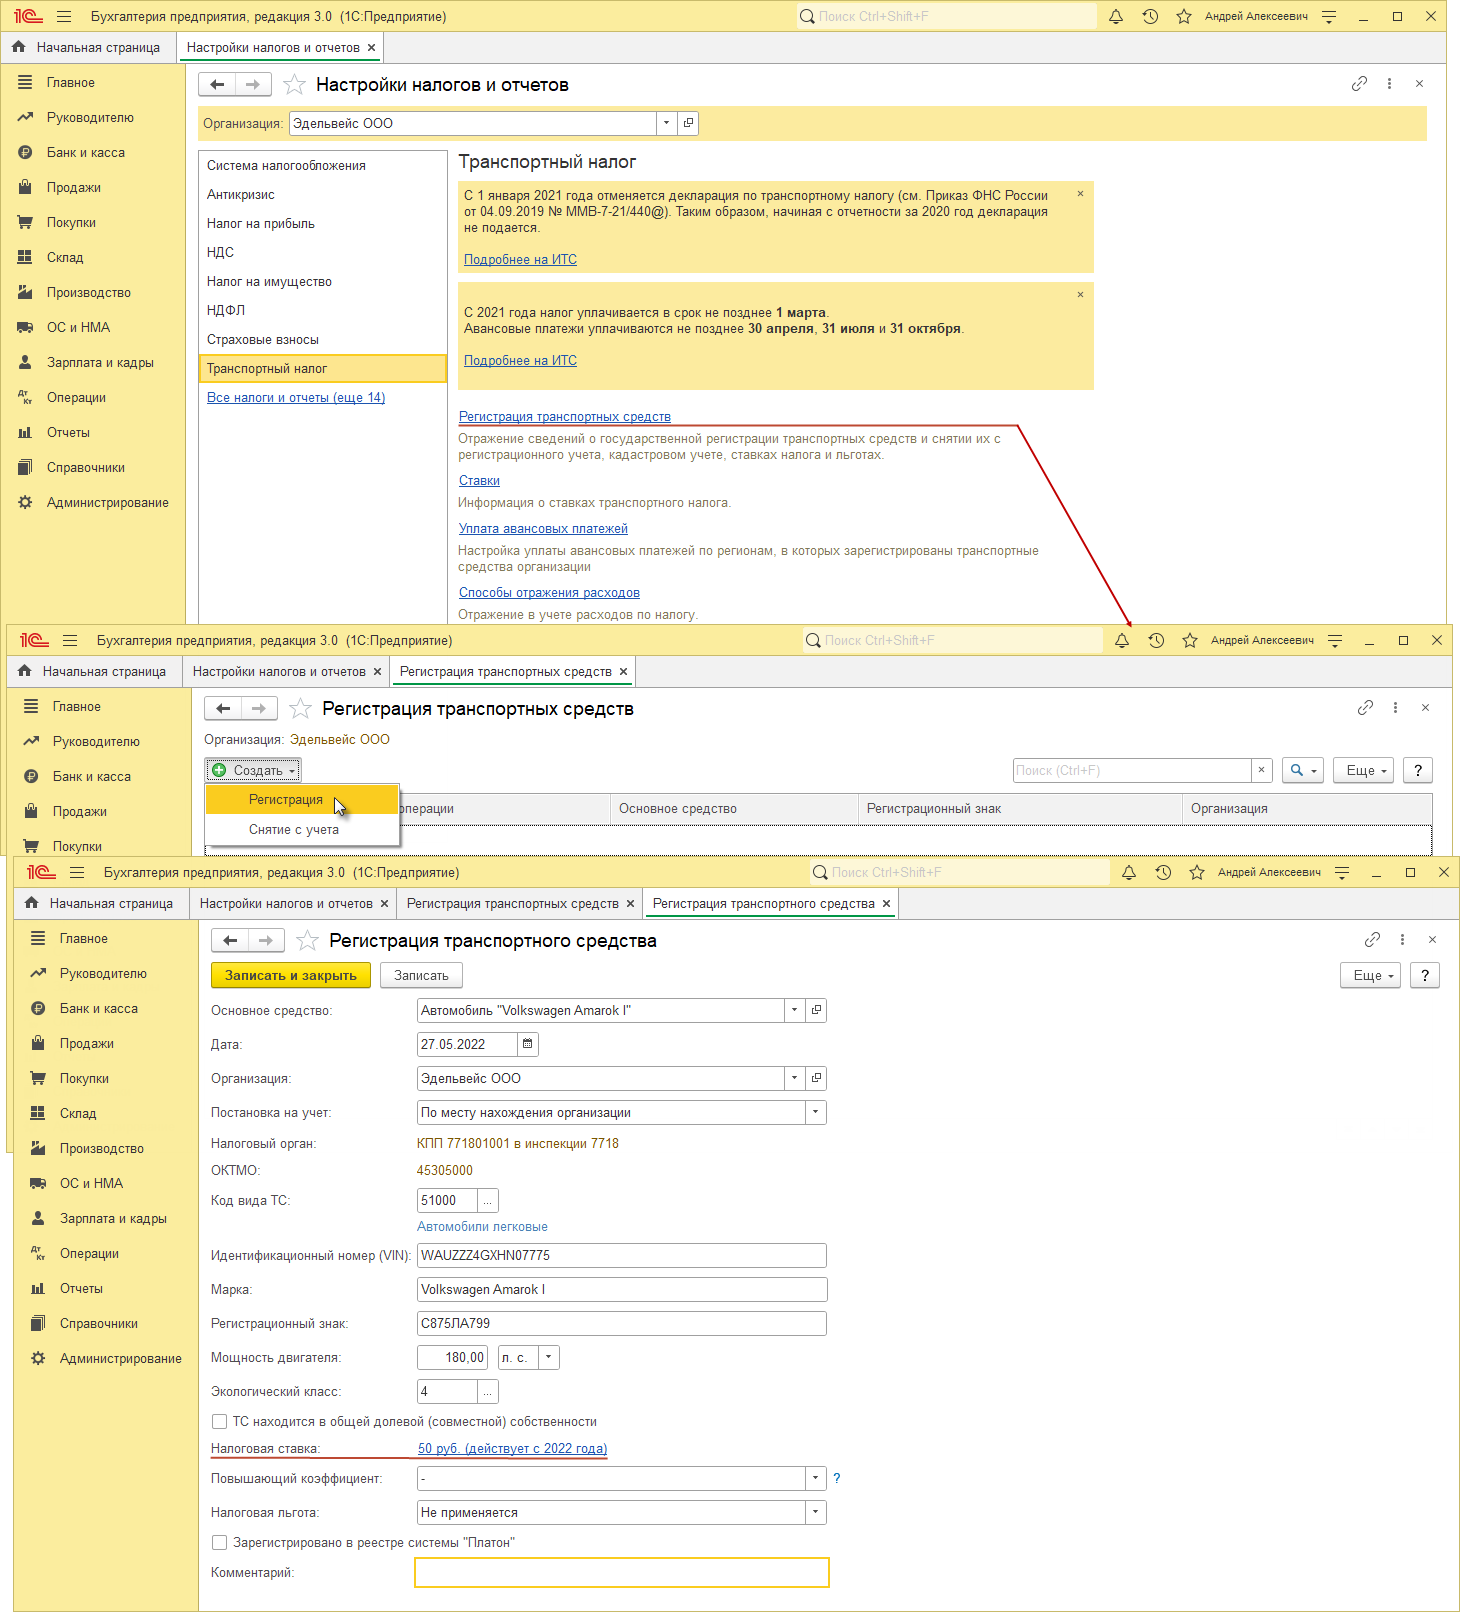Switch to Начальная страница tab in bottom window
Screen dimensions: 1461x1613
(x=98, y=903)
